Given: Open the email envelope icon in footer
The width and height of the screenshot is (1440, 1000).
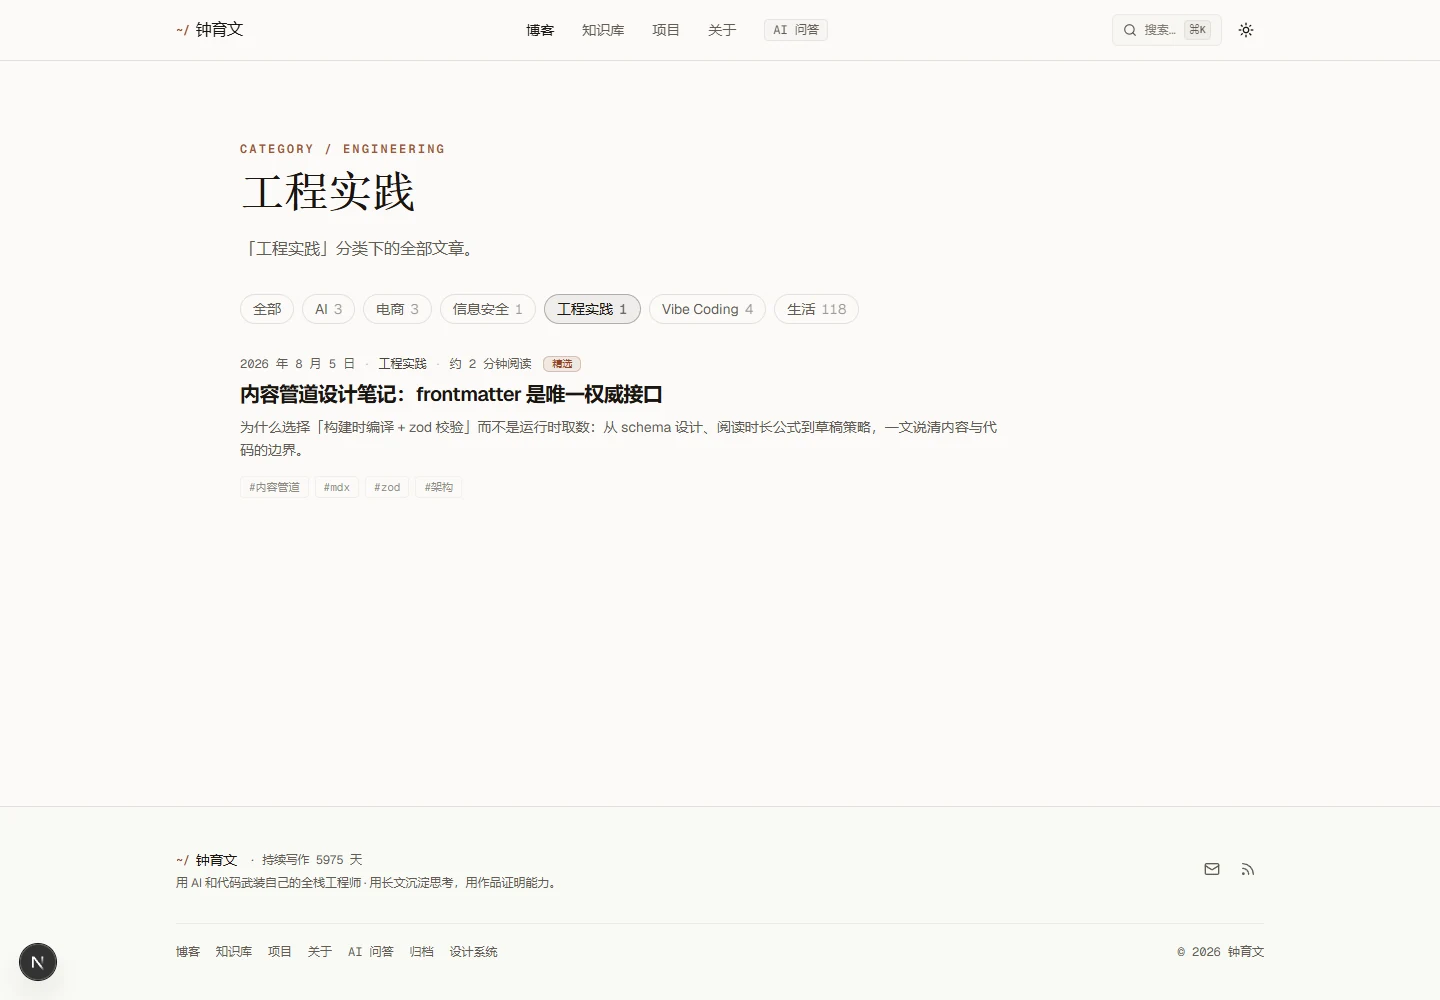Looking at the screenshot, I should pos(1212,869).
